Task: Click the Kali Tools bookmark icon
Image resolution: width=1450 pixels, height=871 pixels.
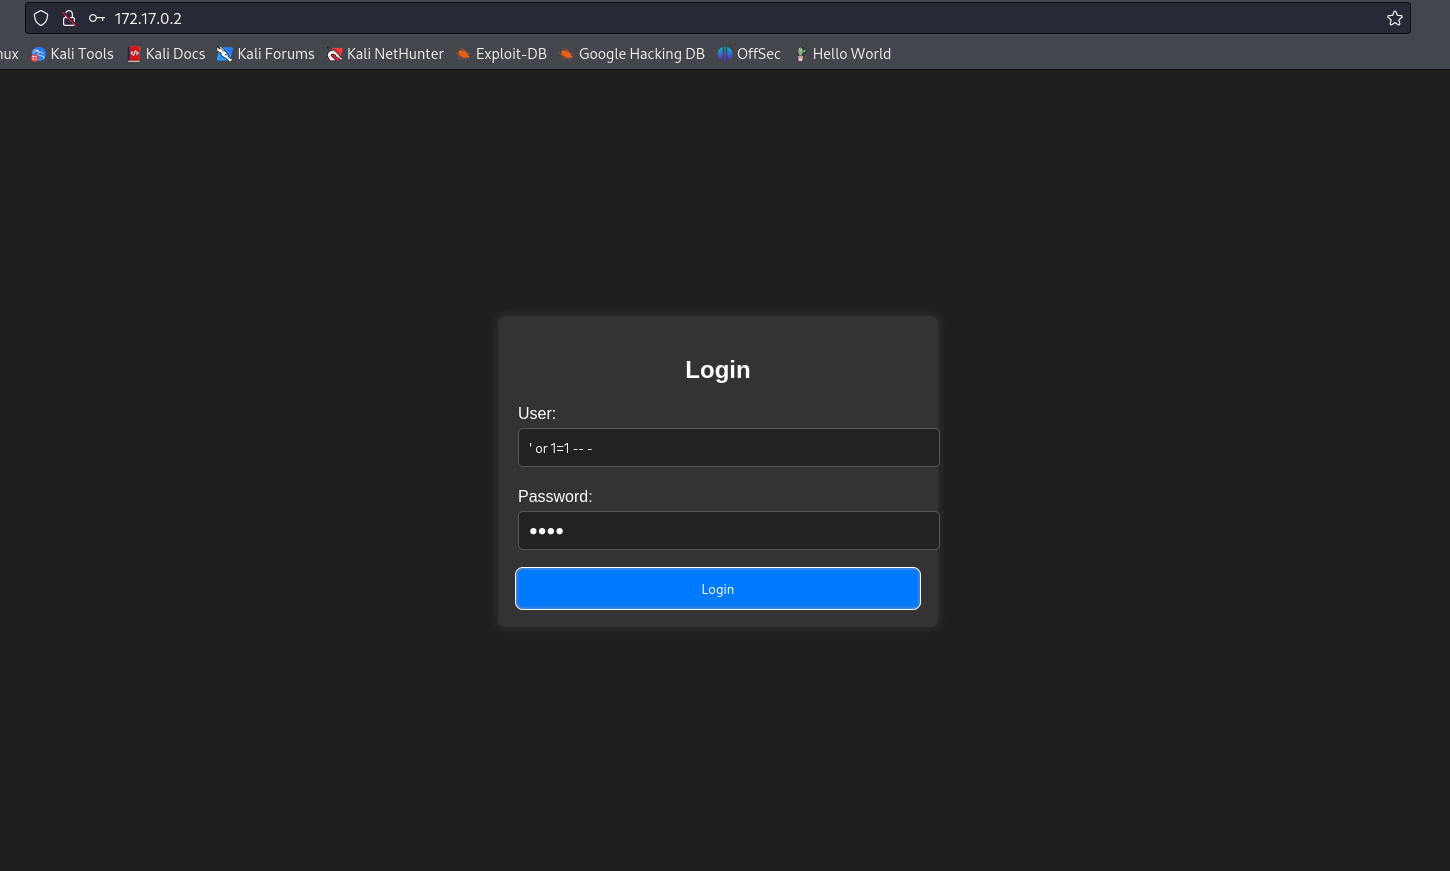Action: [x=38, y=54]
